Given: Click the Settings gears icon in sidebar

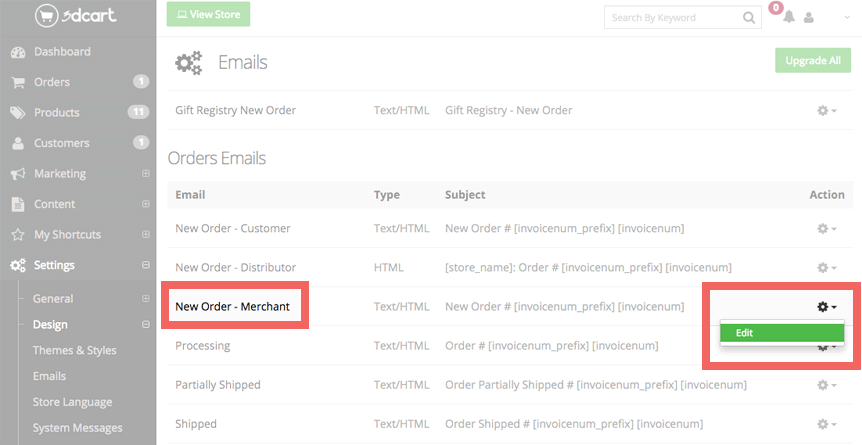Looking at the screenshot, I should (18, 266).
